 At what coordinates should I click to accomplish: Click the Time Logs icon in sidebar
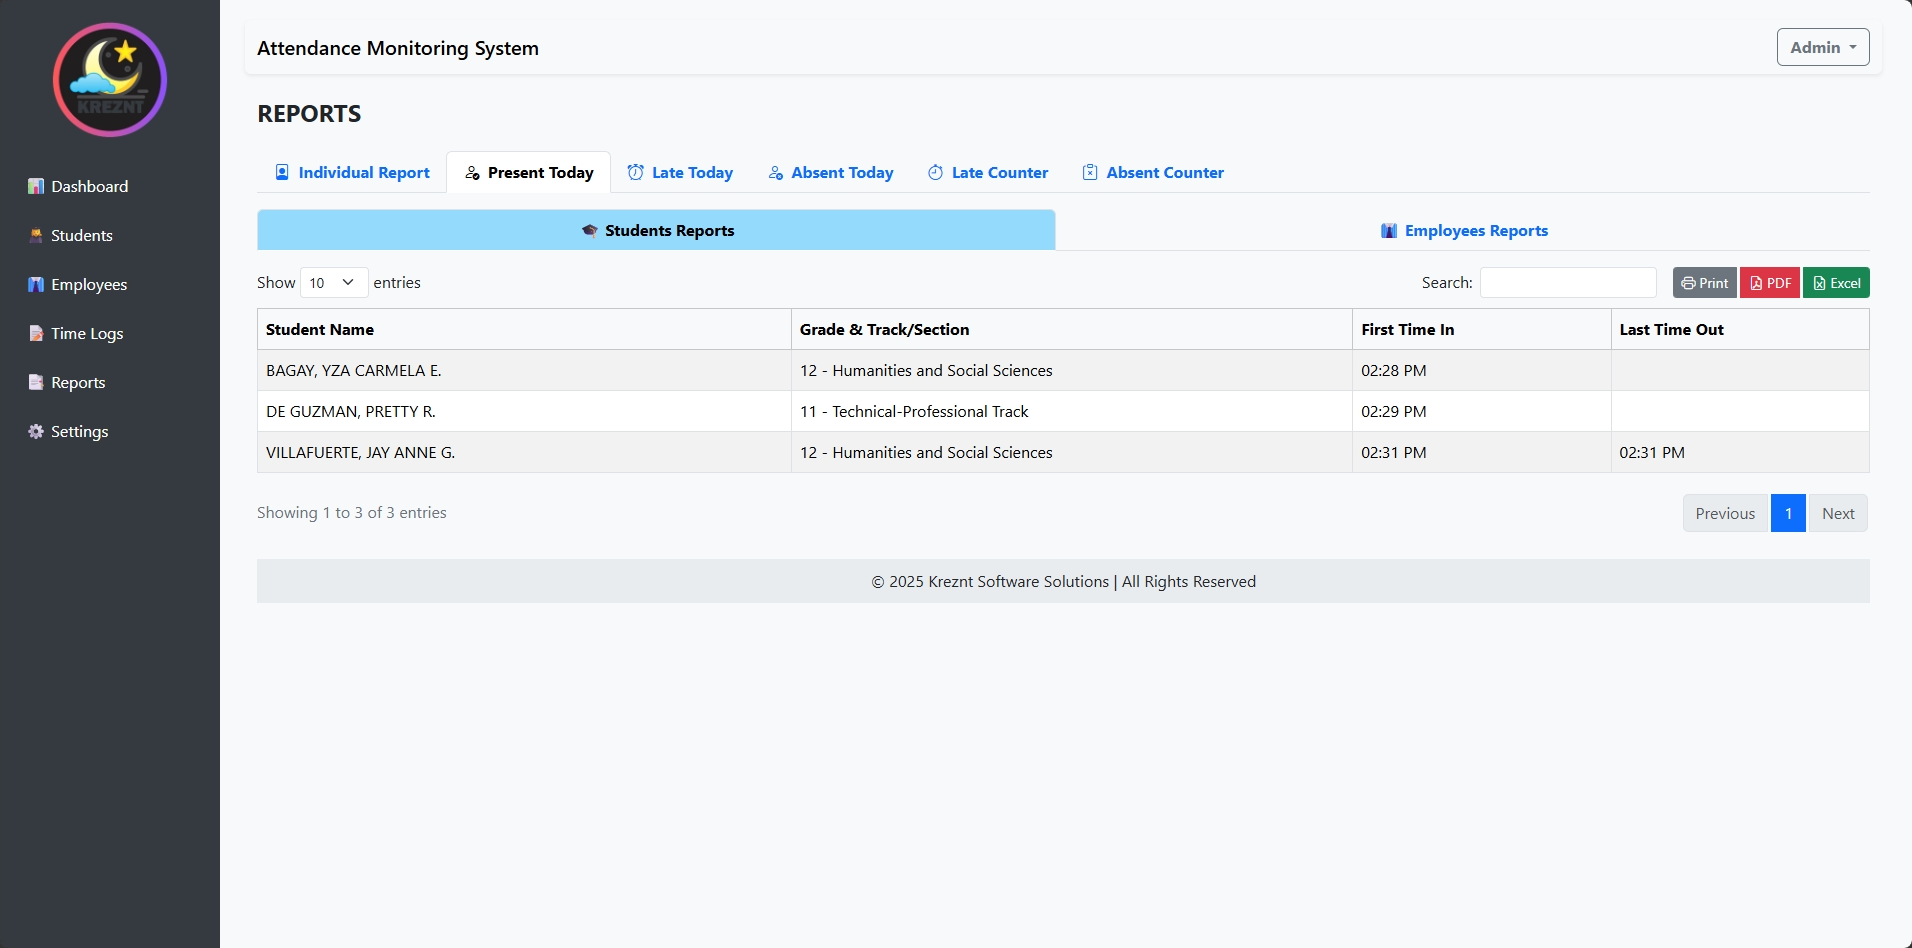36,333
